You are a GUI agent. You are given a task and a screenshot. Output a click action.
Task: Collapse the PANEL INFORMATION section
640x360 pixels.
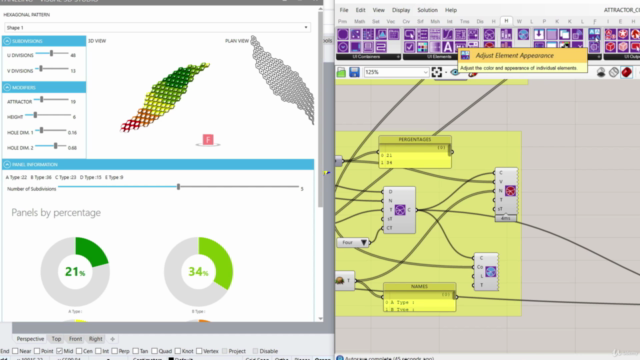point(7,164)
